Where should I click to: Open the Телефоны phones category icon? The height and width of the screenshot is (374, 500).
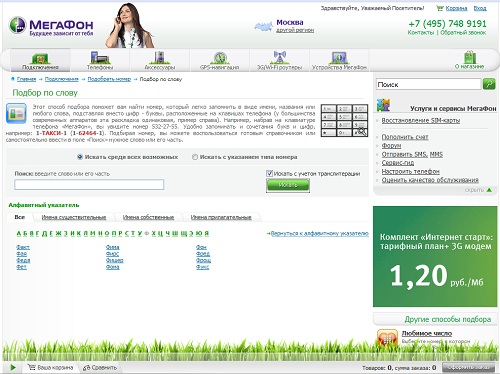100,57
